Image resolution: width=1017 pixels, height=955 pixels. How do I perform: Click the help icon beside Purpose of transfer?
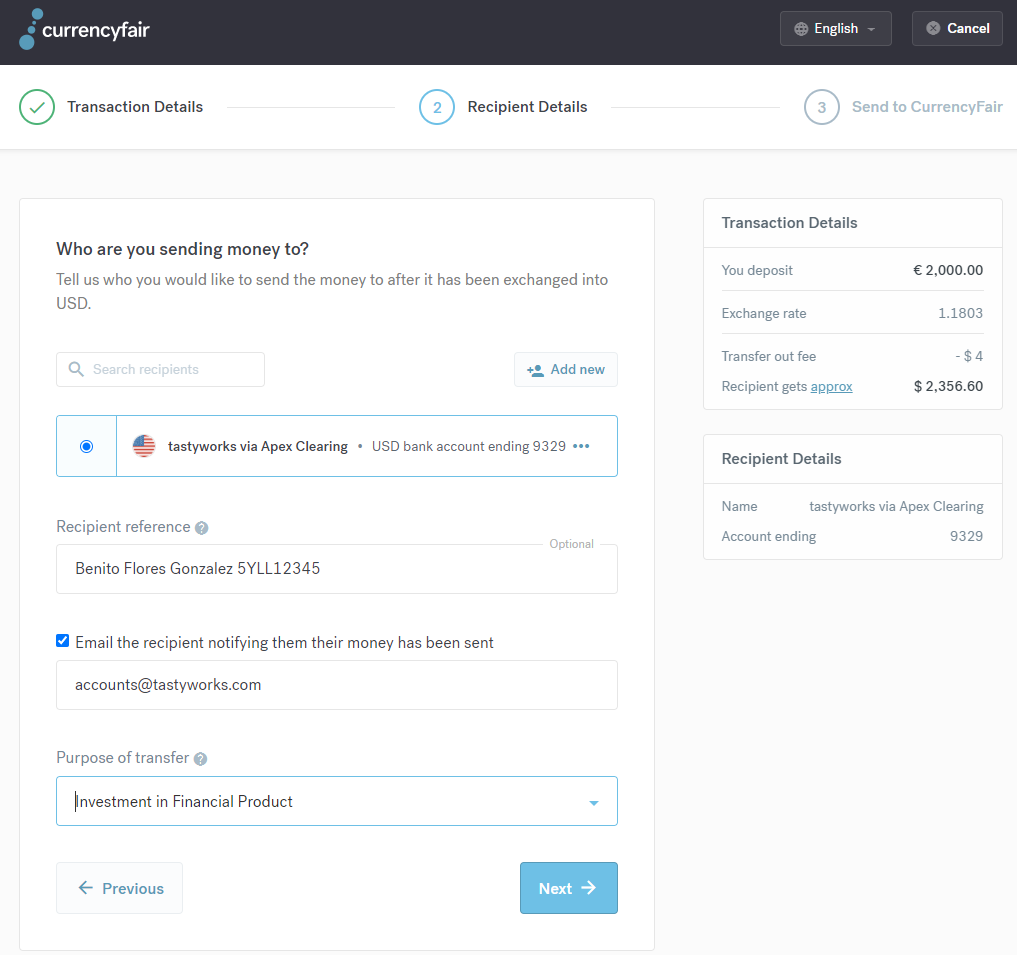pos(200,758)
